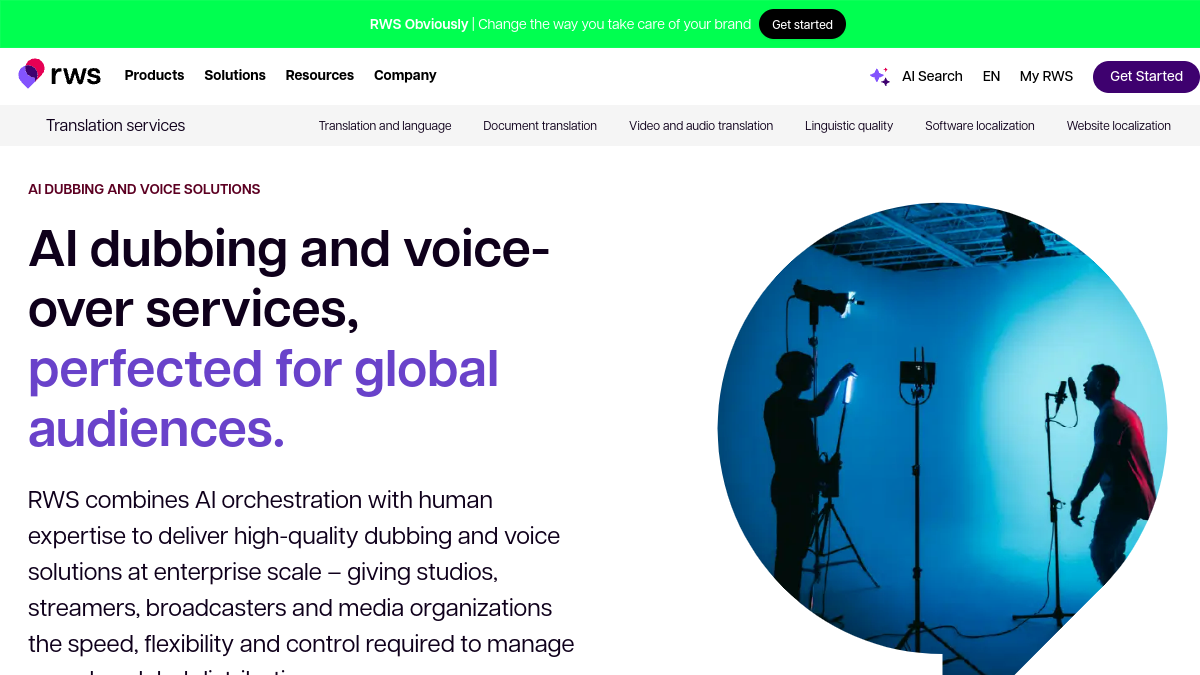
Task: Click the purple Get Started button
Action: click(1146, 76)
